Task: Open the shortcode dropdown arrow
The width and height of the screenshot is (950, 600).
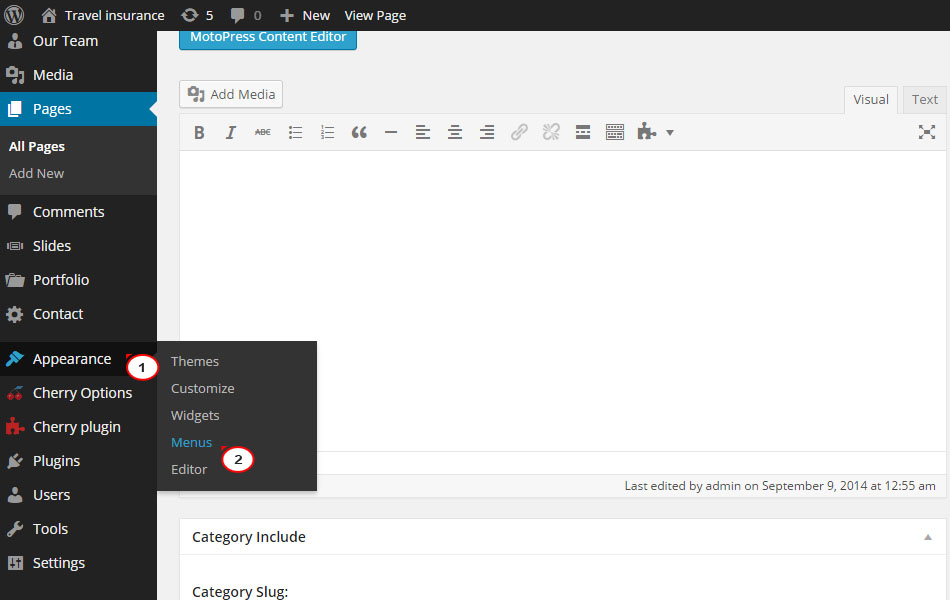Action: [x=669, y=133]
